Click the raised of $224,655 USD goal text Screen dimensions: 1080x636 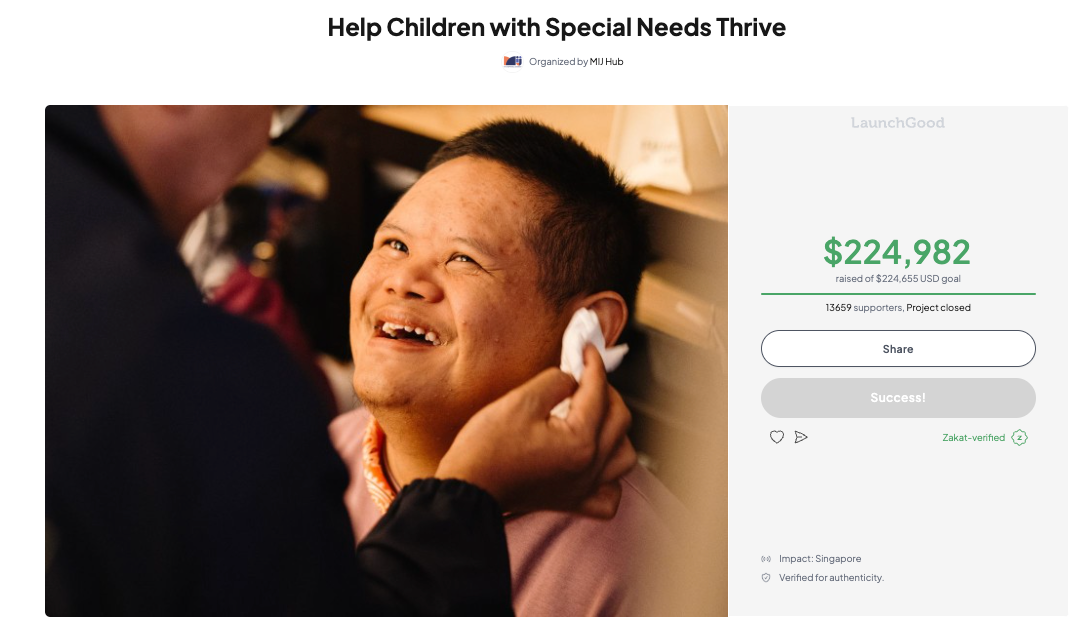pos(897,278)
